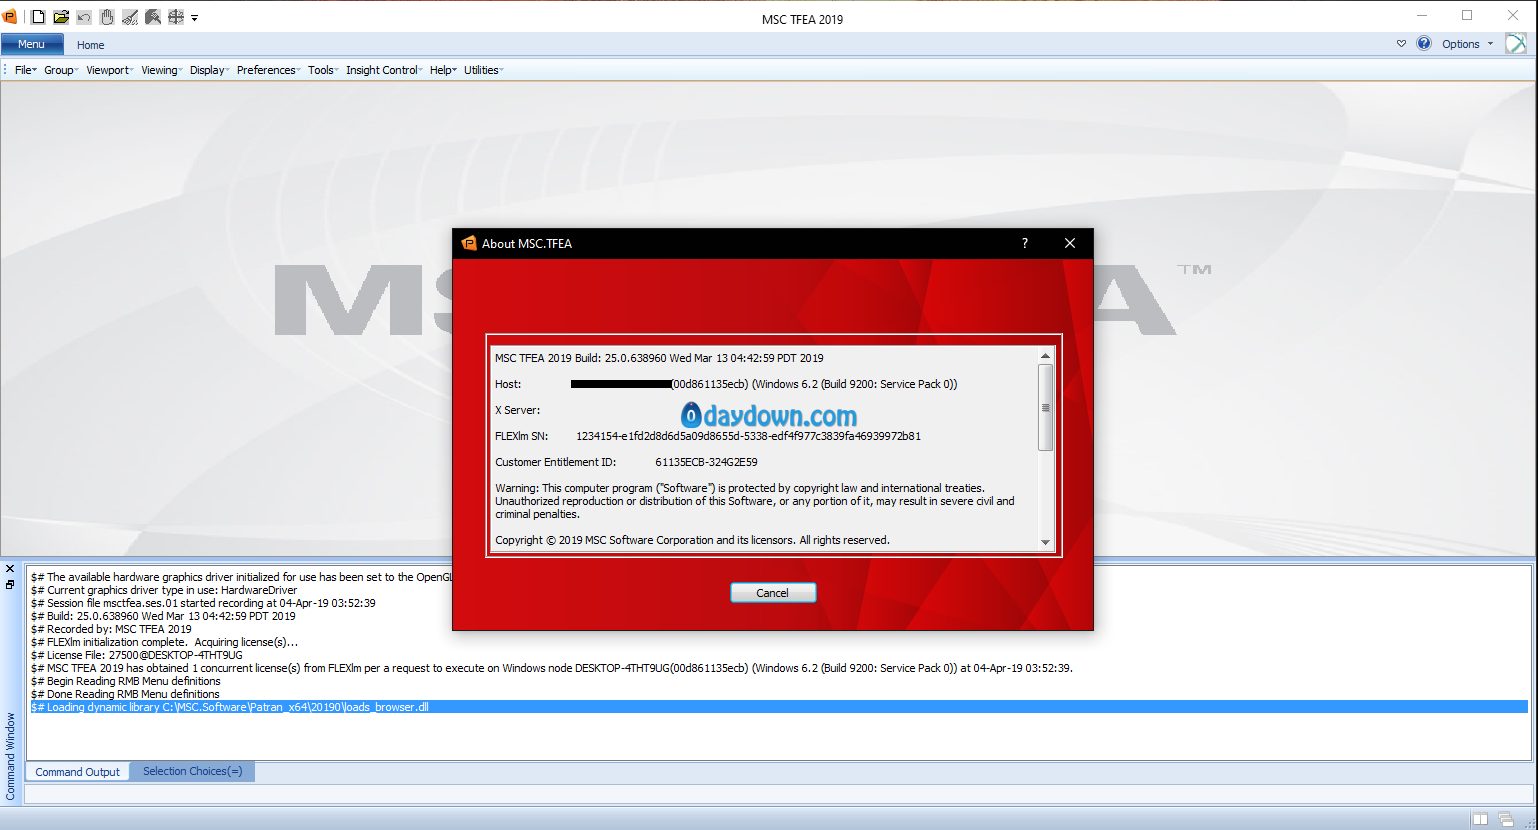Click the 'Recorded by: MSC TFEA 2019' line
The height and width of the screenshot is (830, 1538).
[111, 629]
